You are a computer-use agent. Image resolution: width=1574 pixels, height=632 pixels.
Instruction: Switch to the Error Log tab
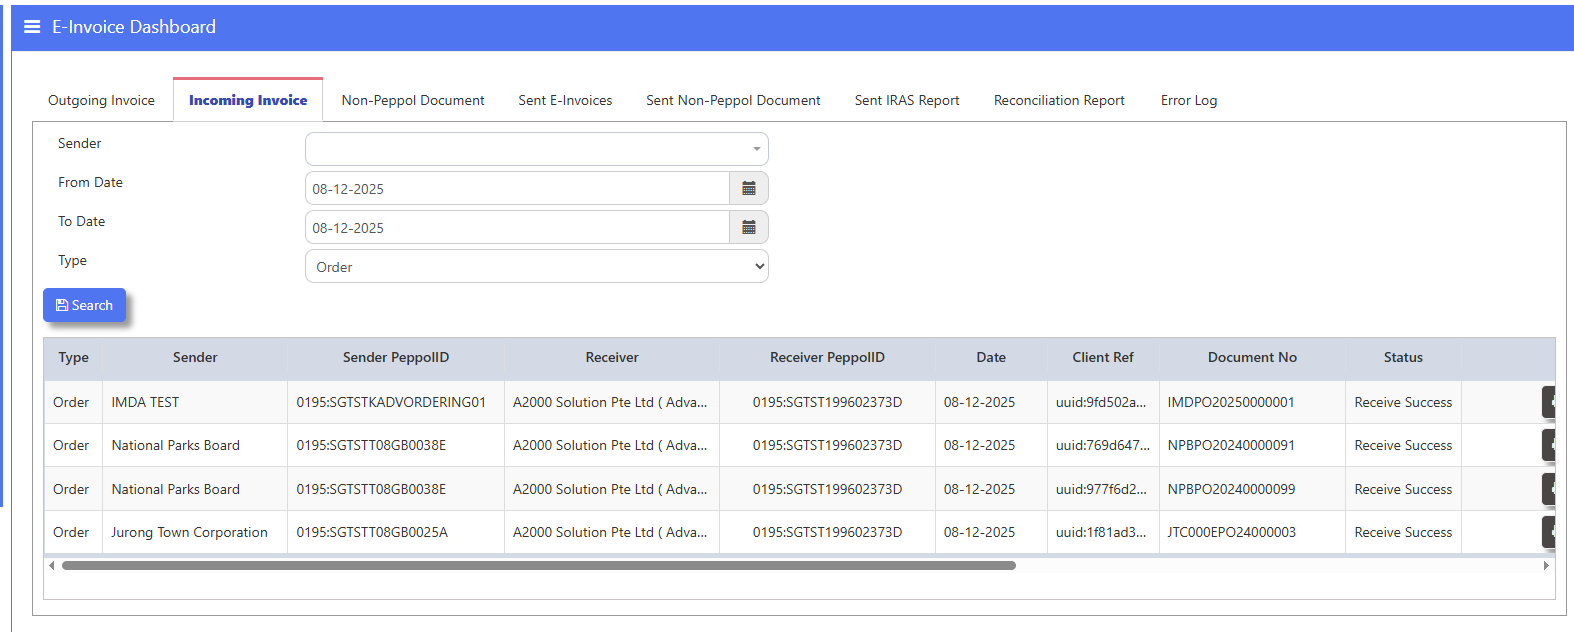point(1189,100)
